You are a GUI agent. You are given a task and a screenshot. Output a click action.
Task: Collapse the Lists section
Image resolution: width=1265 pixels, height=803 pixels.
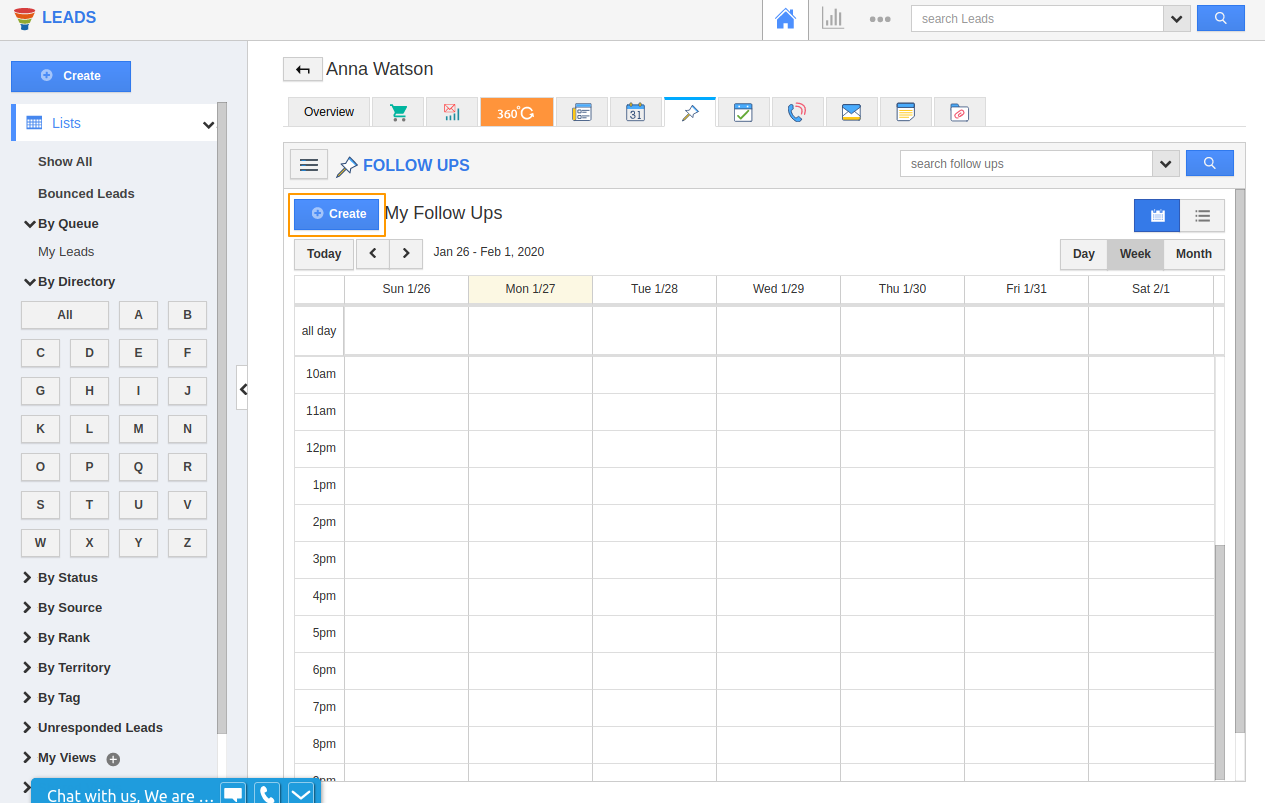tap(209, 125)
